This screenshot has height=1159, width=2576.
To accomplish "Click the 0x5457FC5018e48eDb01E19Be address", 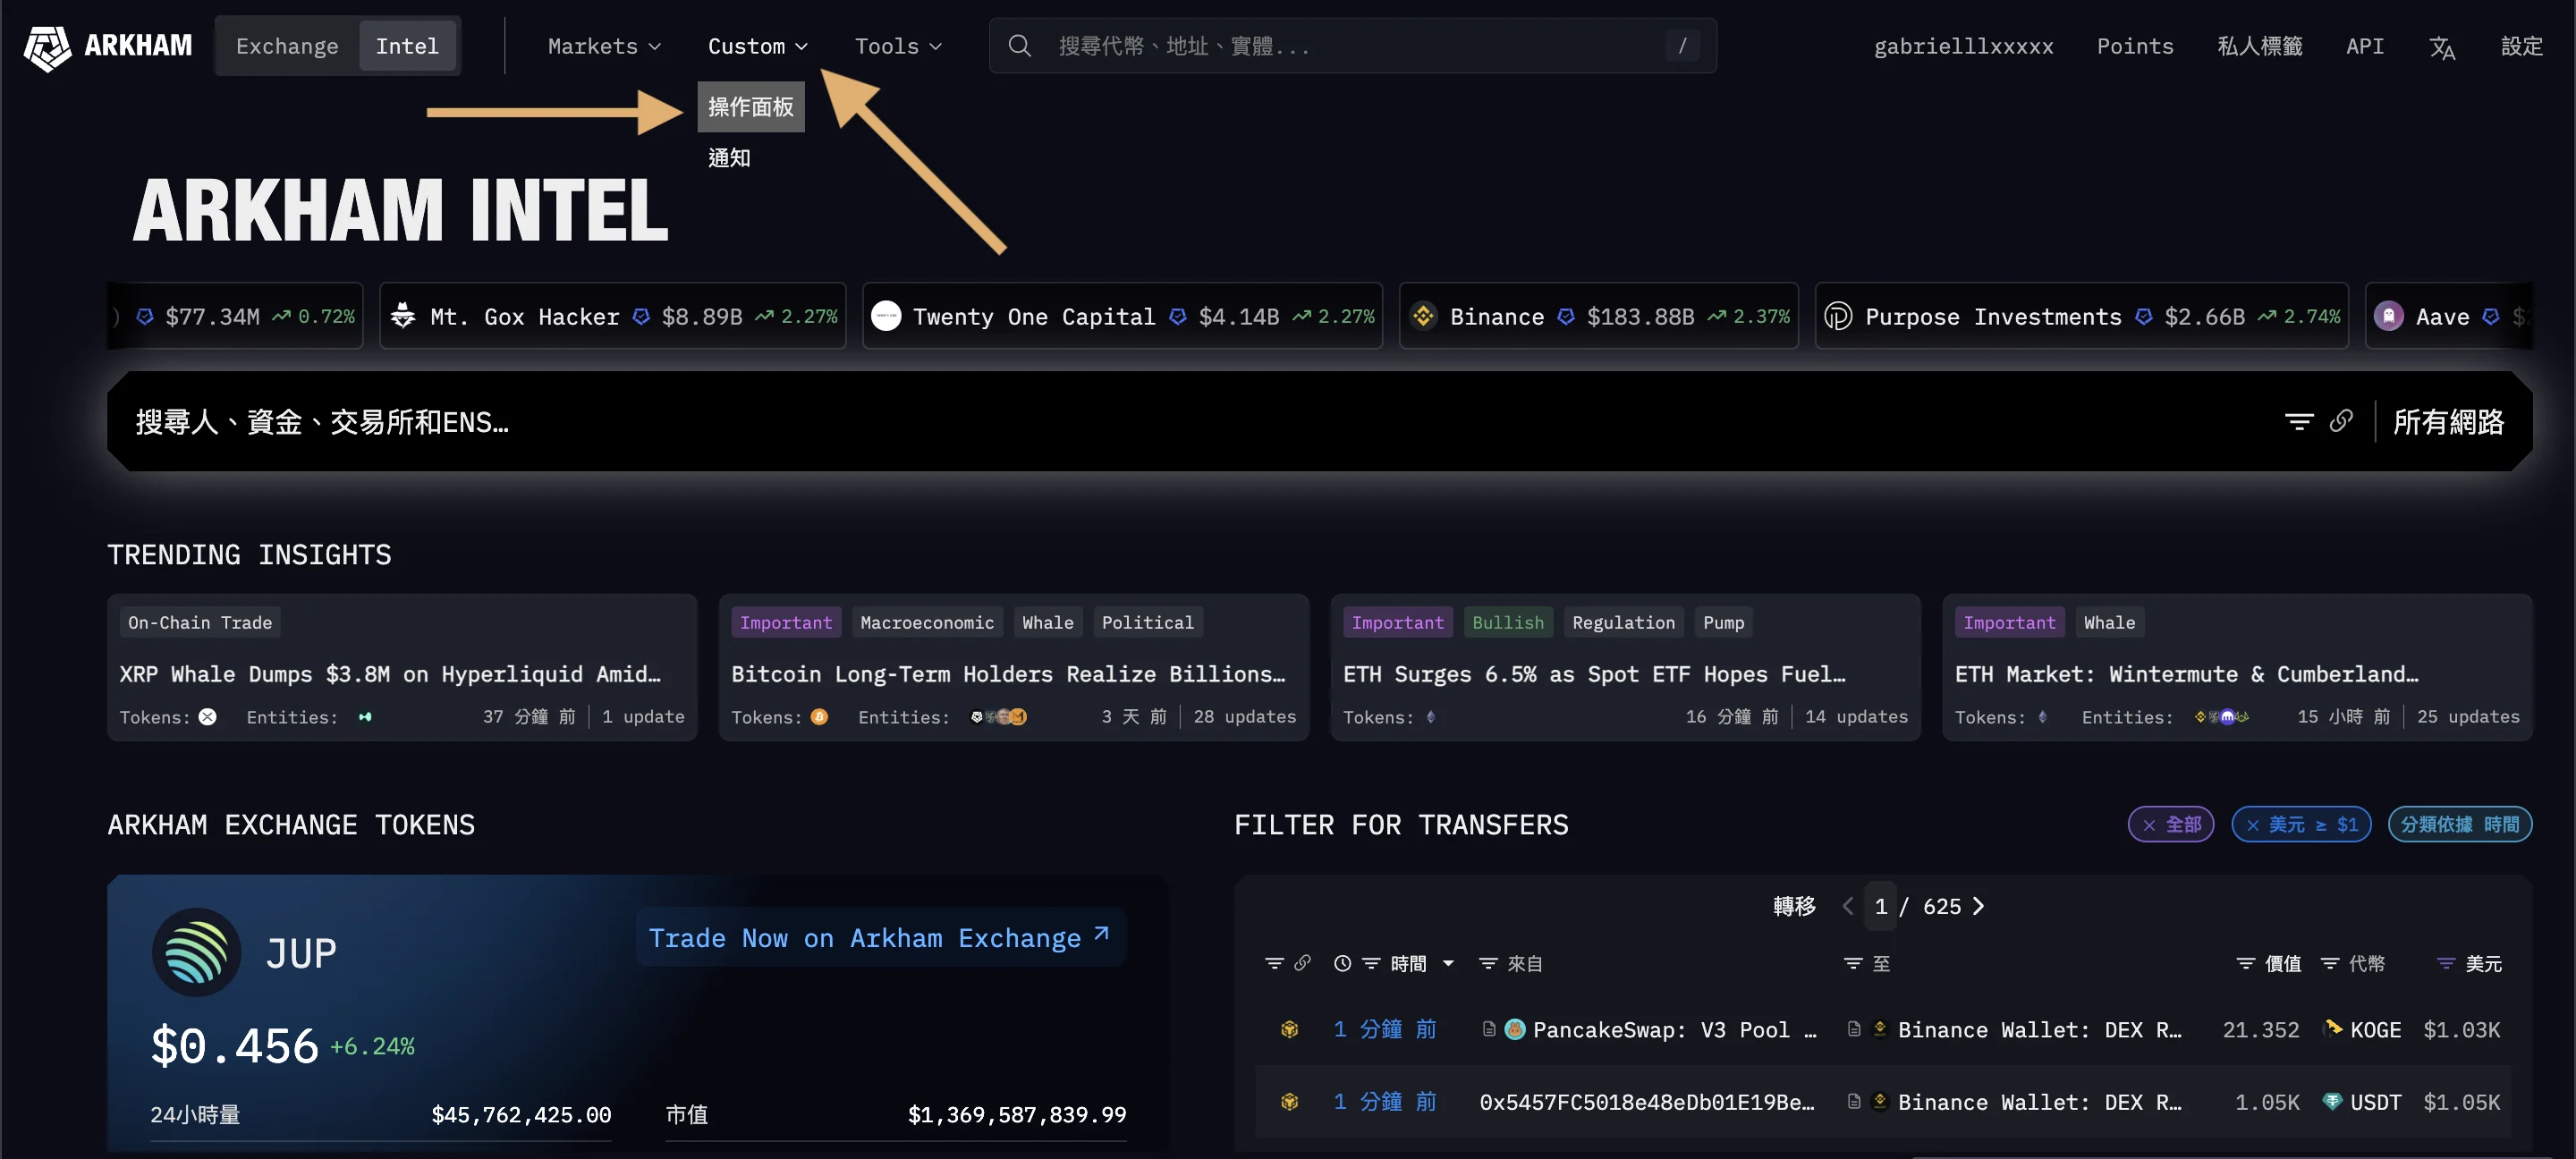I will 1646,1101.
